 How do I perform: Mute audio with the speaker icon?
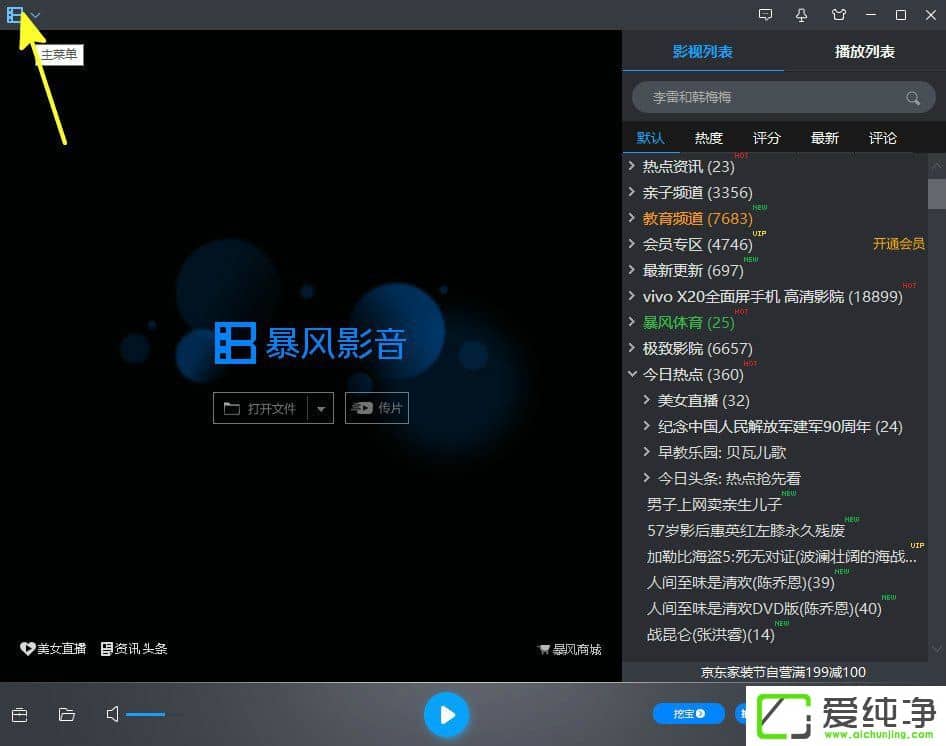[112, 714]
